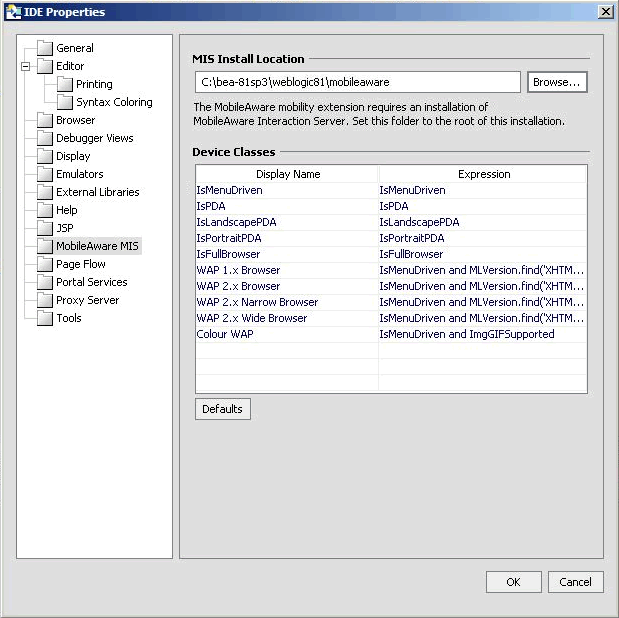The width and height of the screenshot is (619, 618).
Task: Select IsPortraitPDA display name cell
Action: (x=287, y=239)
